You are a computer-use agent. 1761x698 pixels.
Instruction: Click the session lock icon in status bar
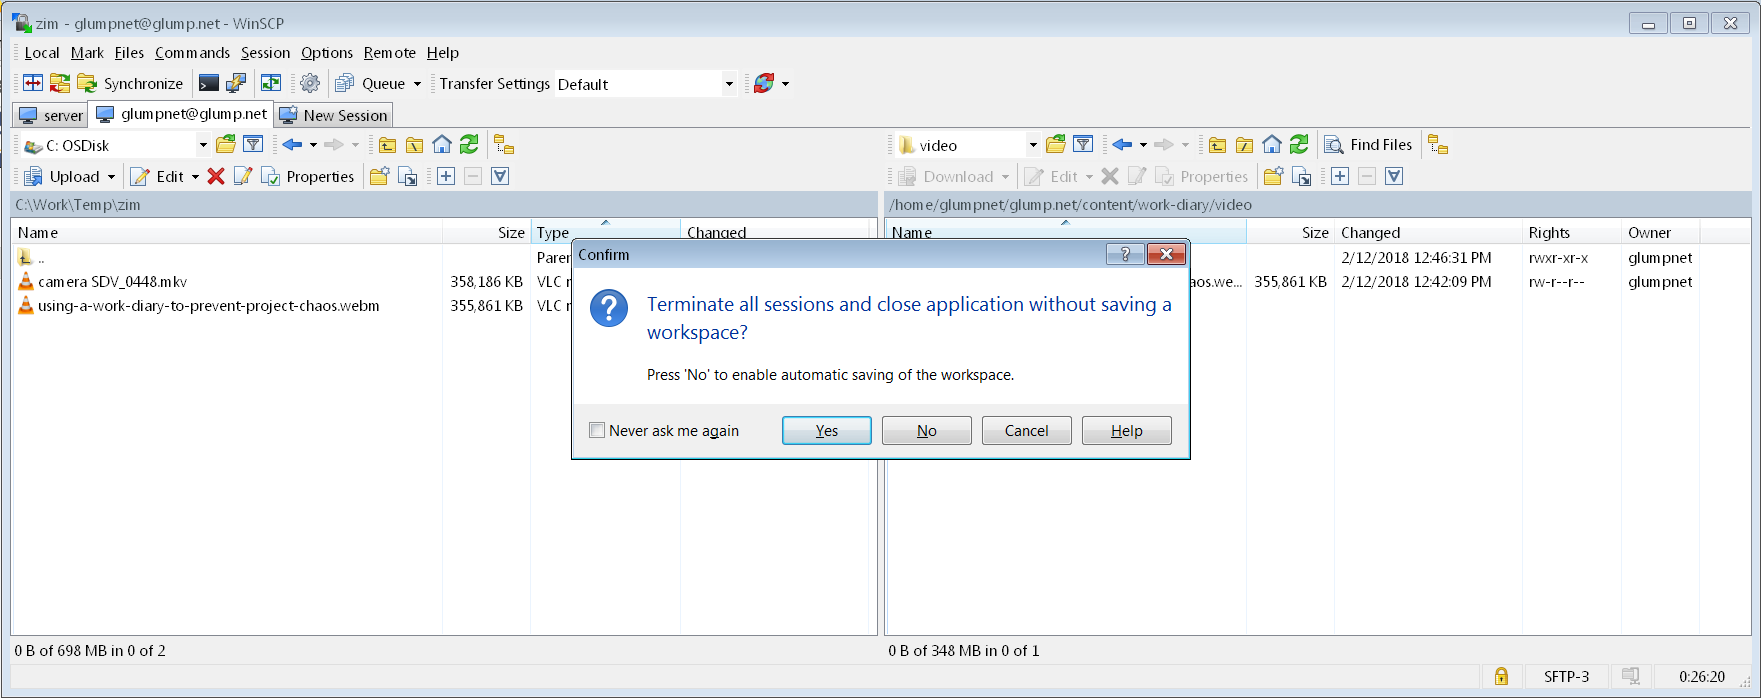coord(1501,677)
